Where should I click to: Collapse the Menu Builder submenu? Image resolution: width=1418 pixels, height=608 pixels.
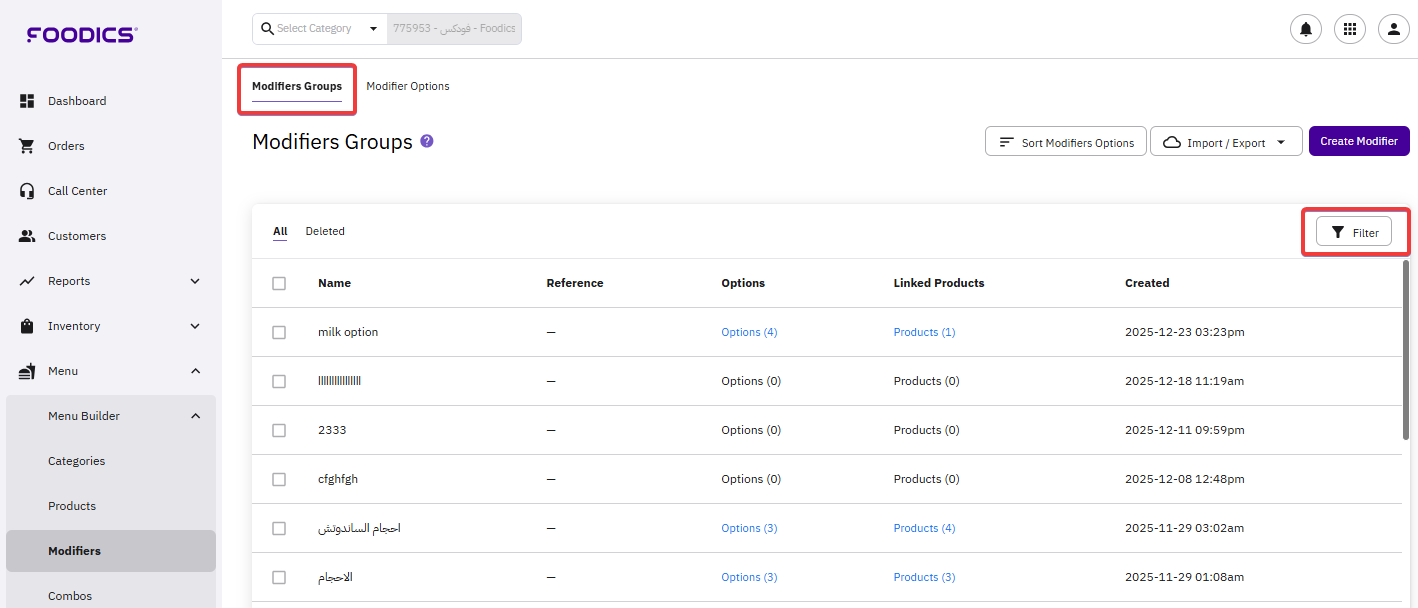195,416
